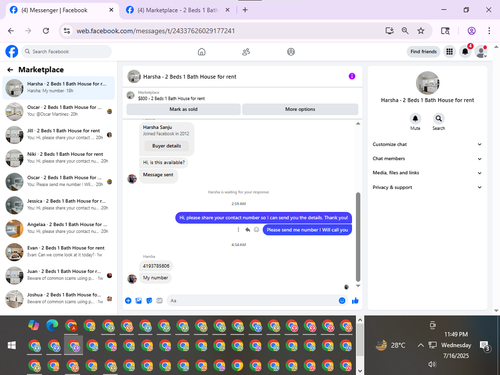Attach a photo using image icon
Image resolution: width=500 pixels, height=375 pixels.
pyautogui.click(x=139, y=301)
